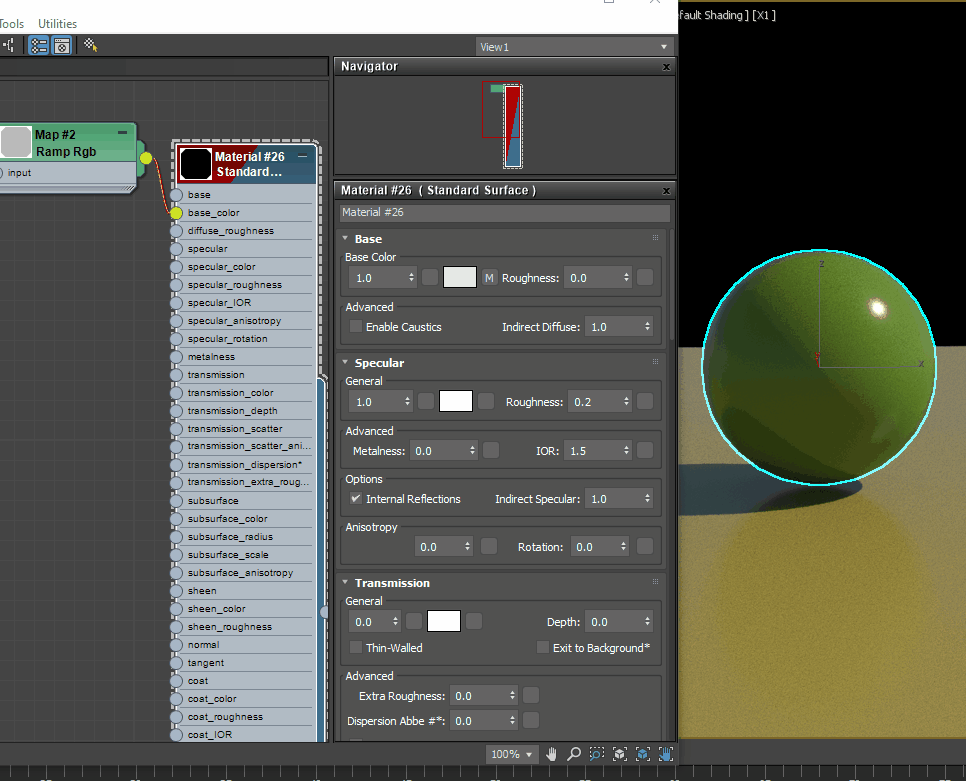Collapse the Specular rollout section
The height and width of the screenshot is (781, 966).
pyautogui.click(x=345, y=362)
